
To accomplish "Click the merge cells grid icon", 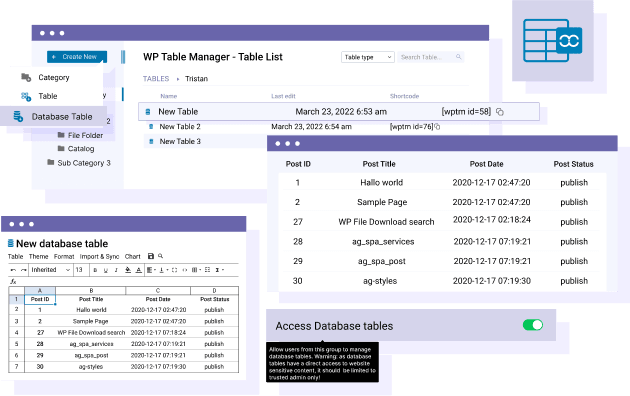I will (207, 270).
